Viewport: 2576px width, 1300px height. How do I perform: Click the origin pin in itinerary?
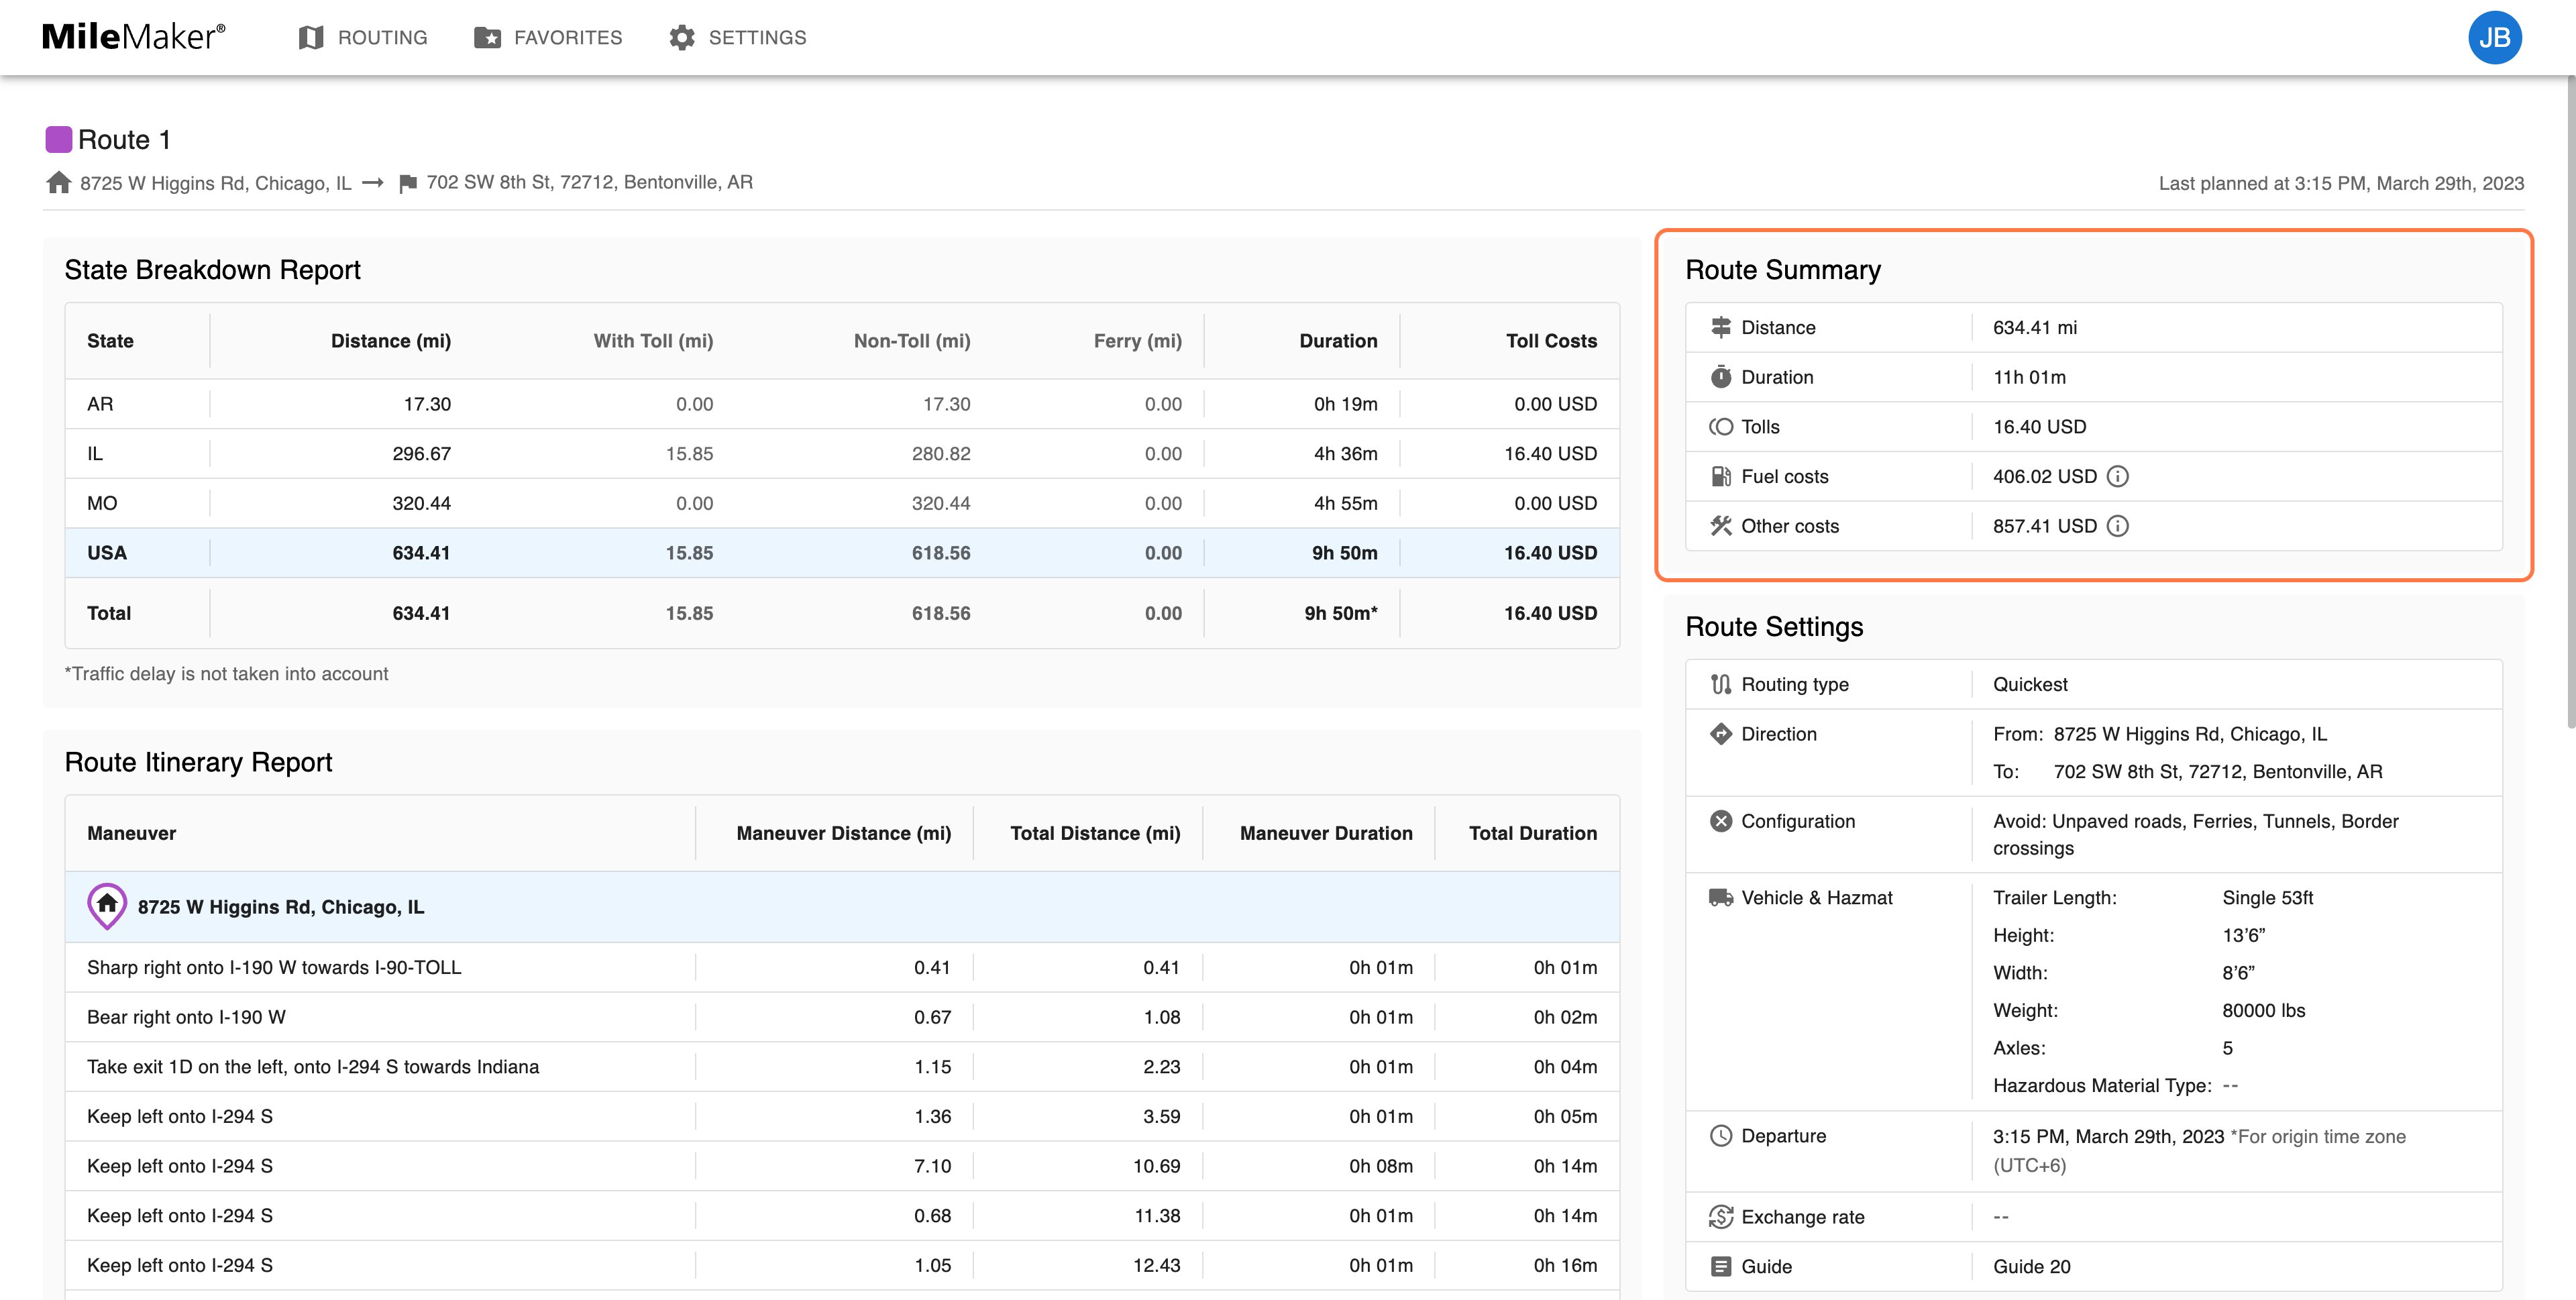click(x=107, y=906)
